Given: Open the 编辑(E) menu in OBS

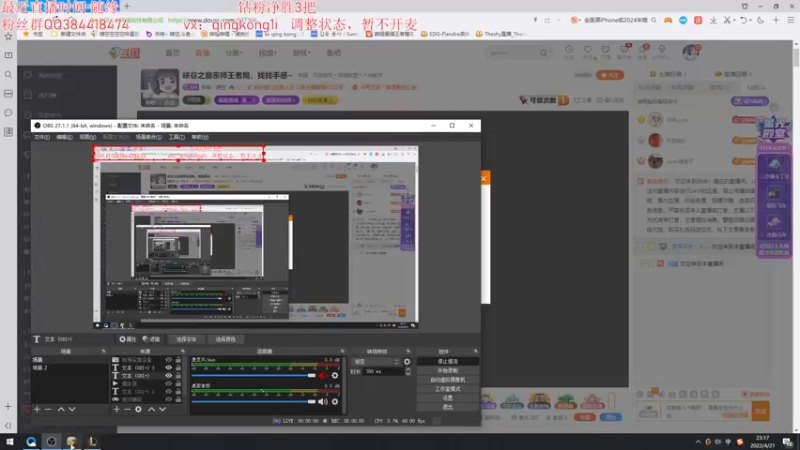Looking at the screenshot, I should (64, 137).
